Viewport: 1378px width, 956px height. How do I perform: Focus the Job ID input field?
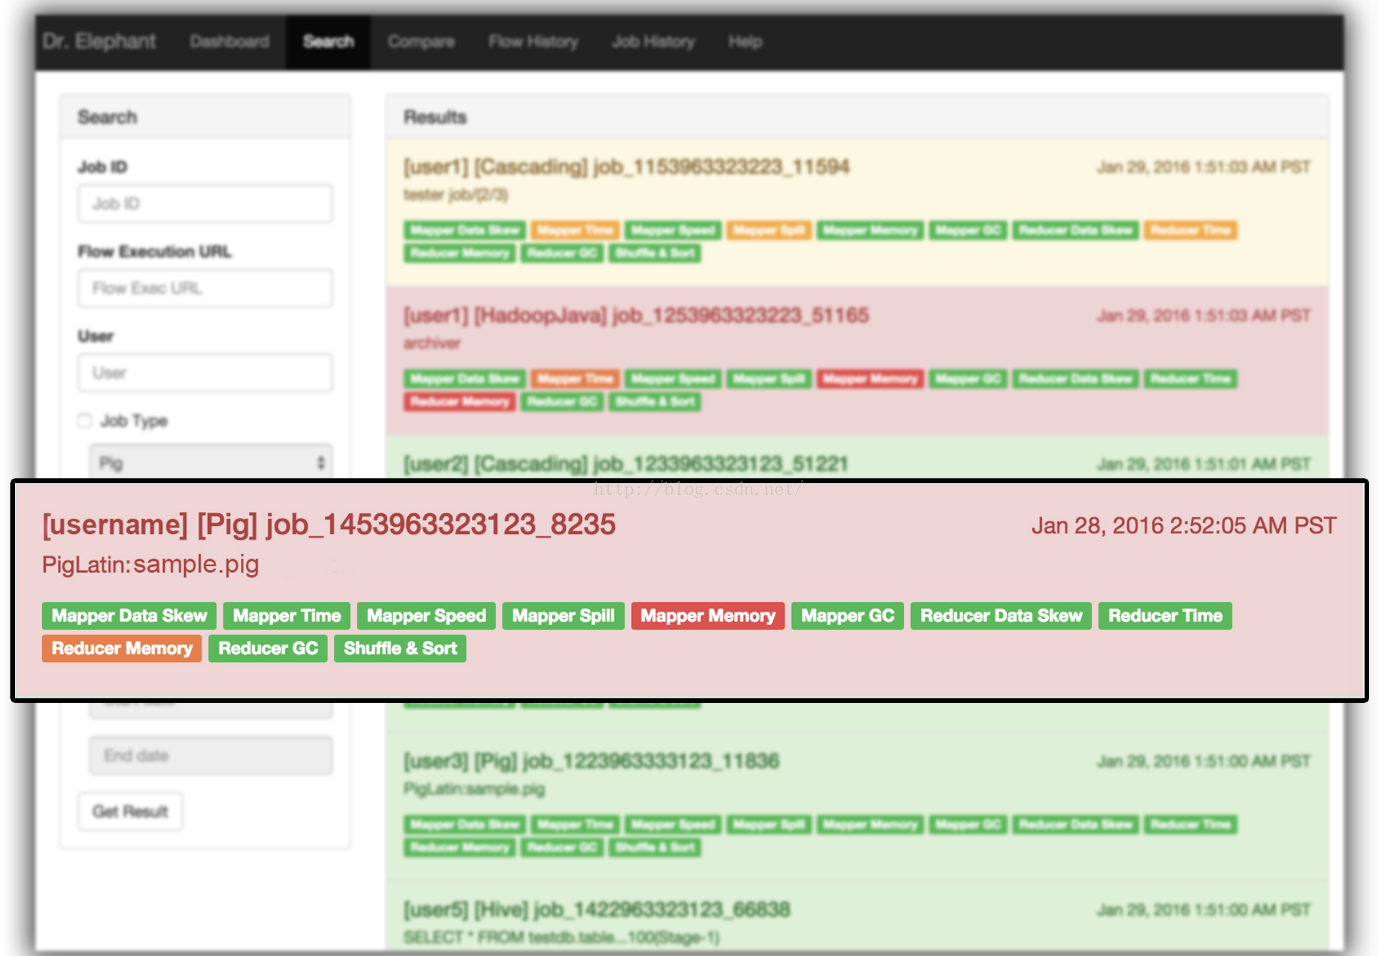(205, 203)
